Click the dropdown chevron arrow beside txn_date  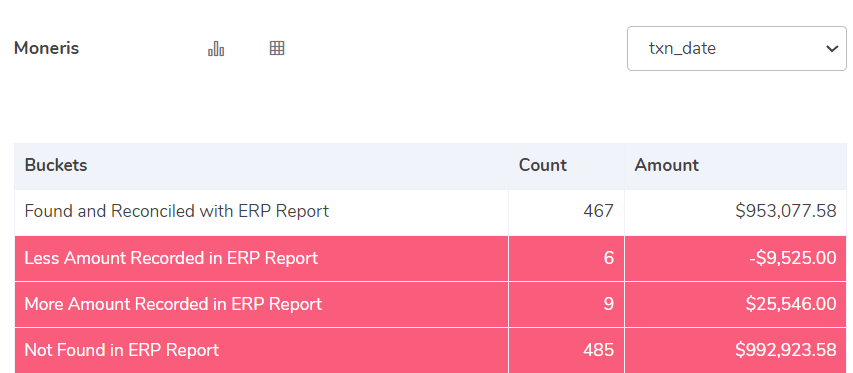coord(832,48)
